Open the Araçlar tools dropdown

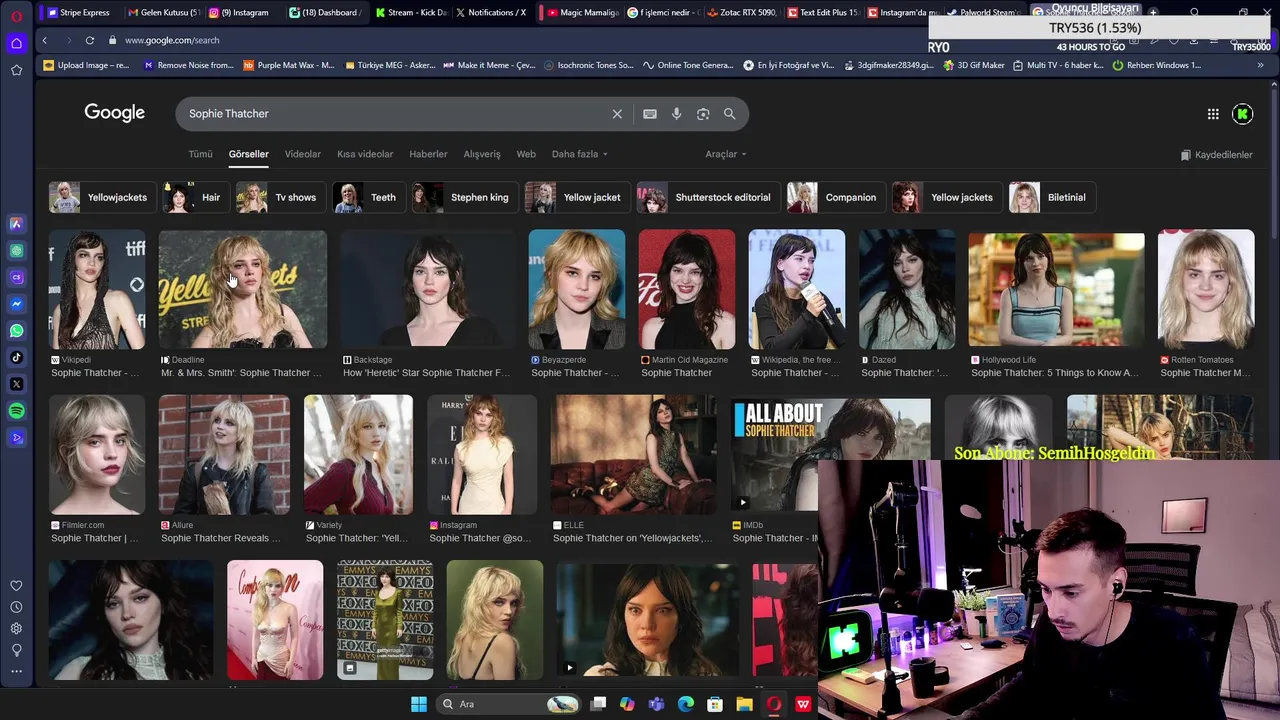[x=726, y=154]
